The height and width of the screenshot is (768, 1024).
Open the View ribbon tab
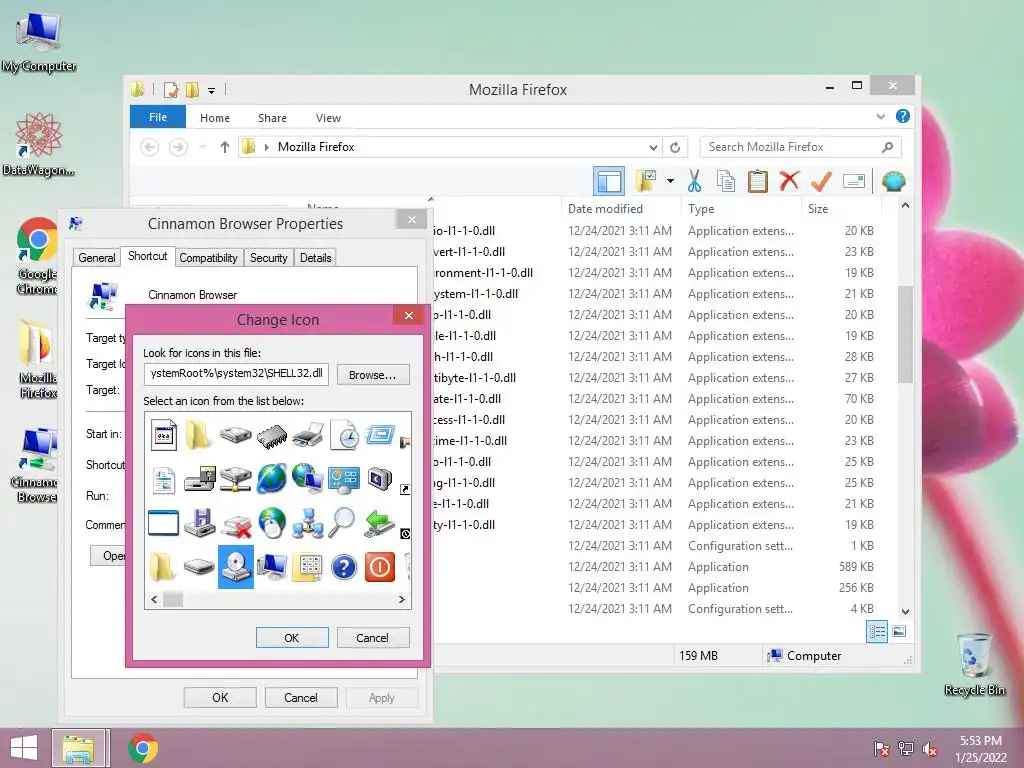click(x=328, y=118)
